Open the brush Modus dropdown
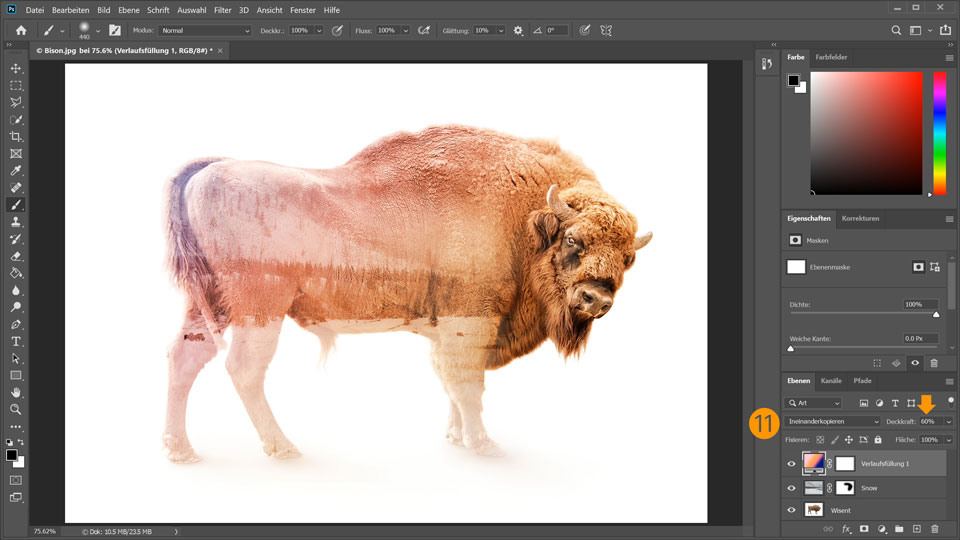The image size is (960, 540). tap(204, 31)
